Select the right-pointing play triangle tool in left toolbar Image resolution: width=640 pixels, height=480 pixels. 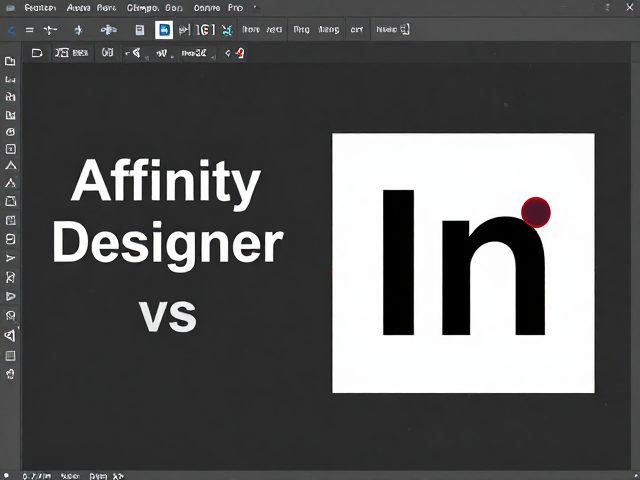11,296
